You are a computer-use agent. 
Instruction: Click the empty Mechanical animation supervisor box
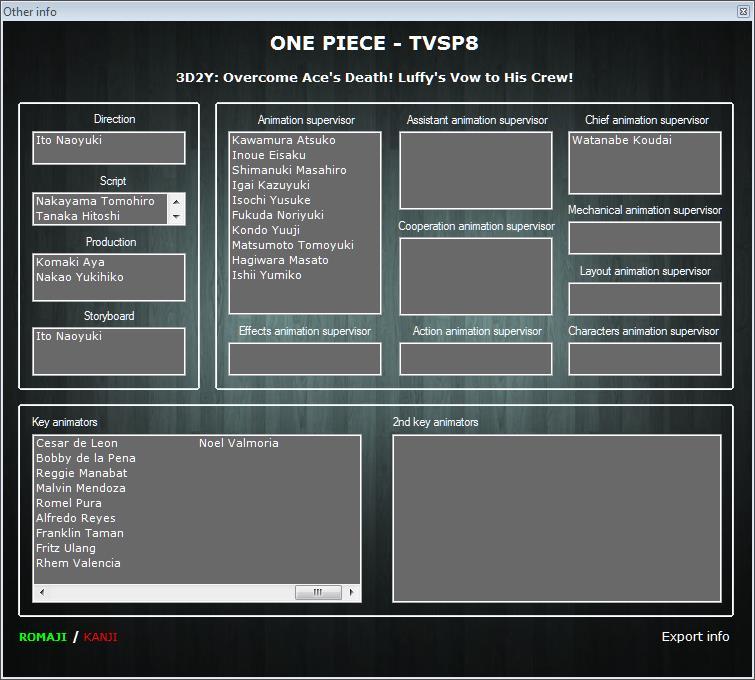645,238
